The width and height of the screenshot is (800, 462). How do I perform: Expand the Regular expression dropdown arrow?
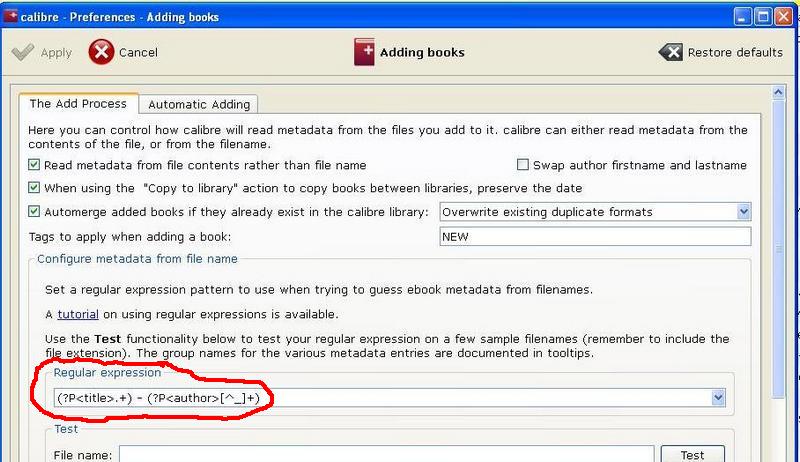pyautogui.click(x=718, y=398)
